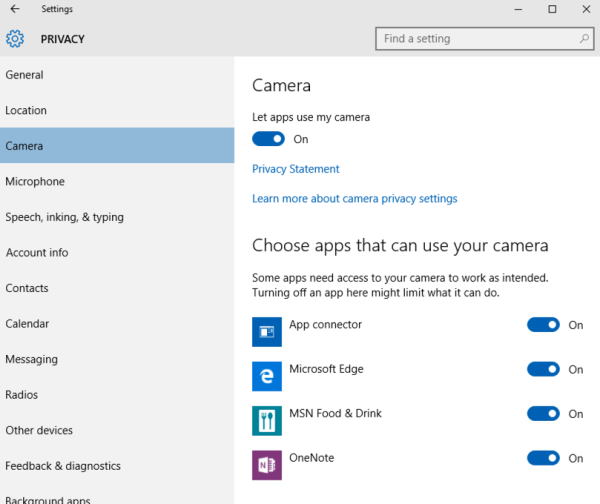The height and width of the screenshot is (504, 600).
Task: Click the MSN Food & Drink label
Action: [335, 413]
